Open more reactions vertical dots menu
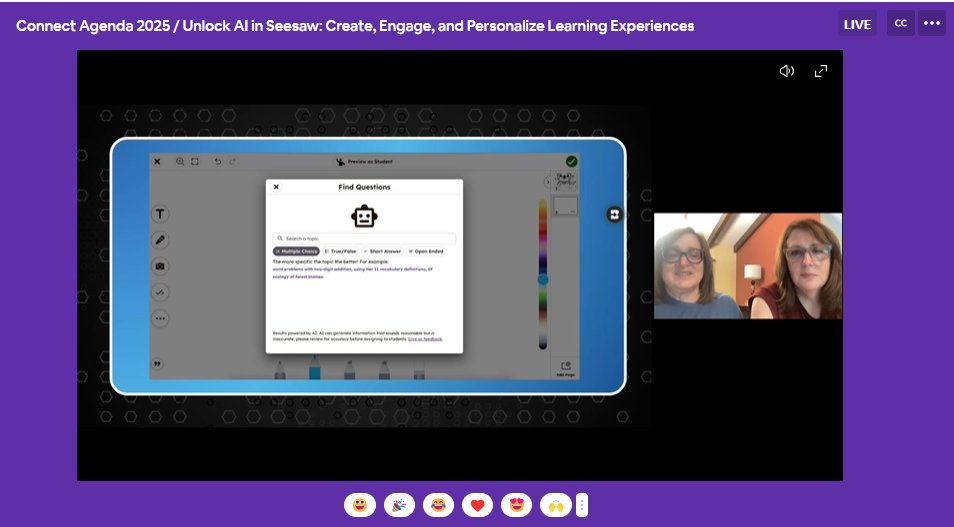Viewport: 954px width, 527px height. tap(582, 505)
